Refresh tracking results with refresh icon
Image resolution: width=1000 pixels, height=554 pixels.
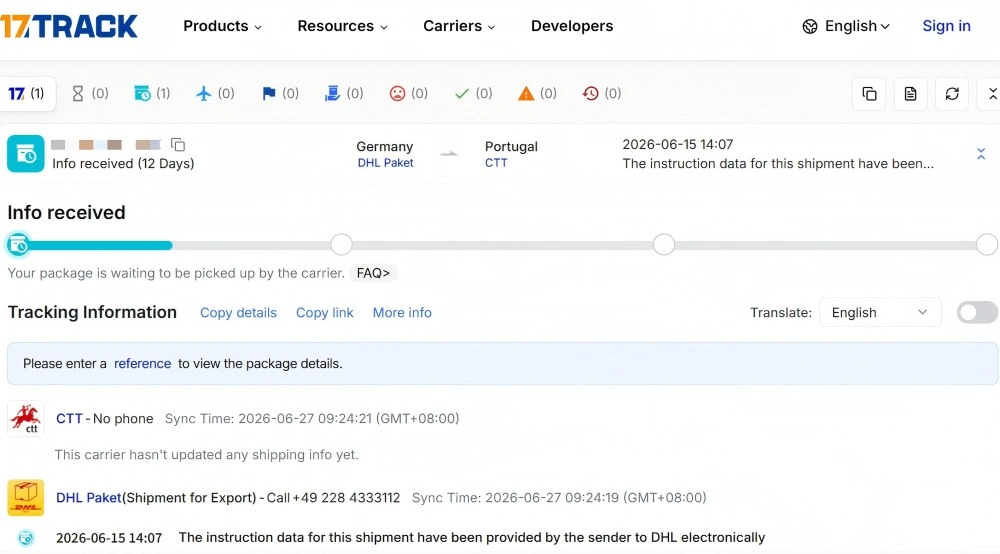952,94
